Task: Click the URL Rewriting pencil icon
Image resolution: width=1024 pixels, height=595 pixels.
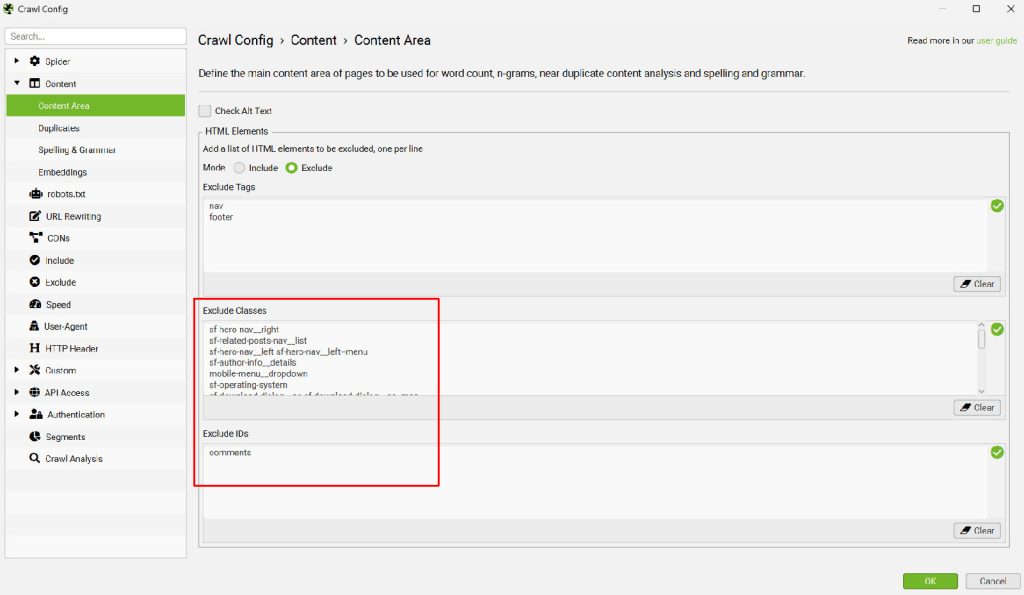Action: tap(35, 216)
